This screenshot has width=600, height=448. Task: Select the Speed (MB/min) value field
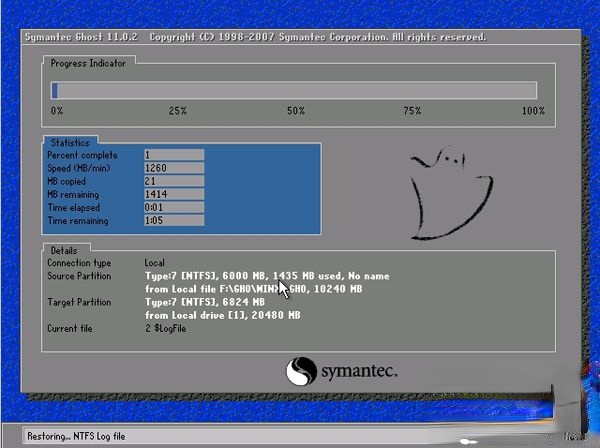click(x=173, y=168)
